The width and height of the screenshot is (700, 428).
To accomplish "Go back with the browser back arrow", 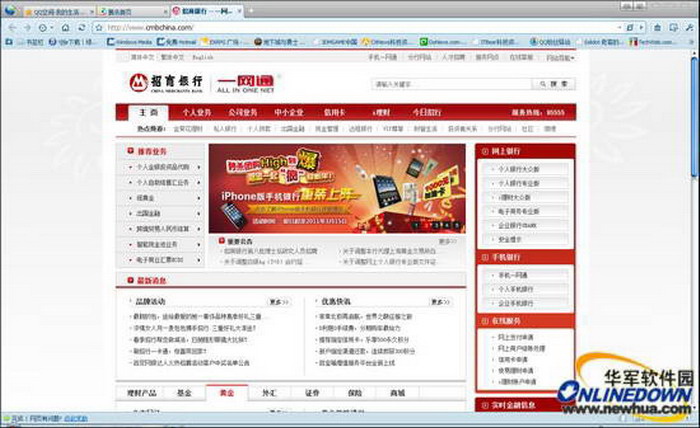I will (x=12, y=28).
